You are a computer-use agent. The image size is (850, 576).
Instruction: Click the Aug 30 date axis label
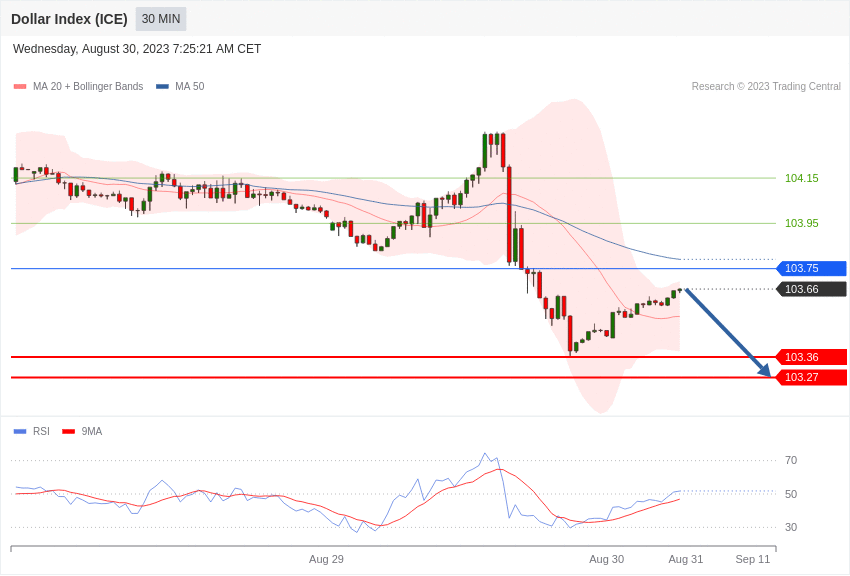tap(607, 559)
